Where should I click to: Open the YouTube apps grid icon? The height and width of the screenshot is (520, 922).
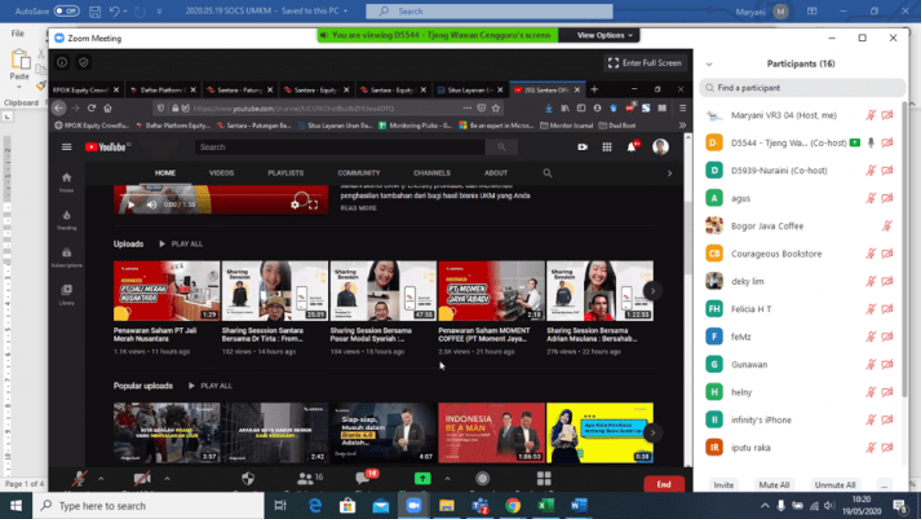point(607,147)
